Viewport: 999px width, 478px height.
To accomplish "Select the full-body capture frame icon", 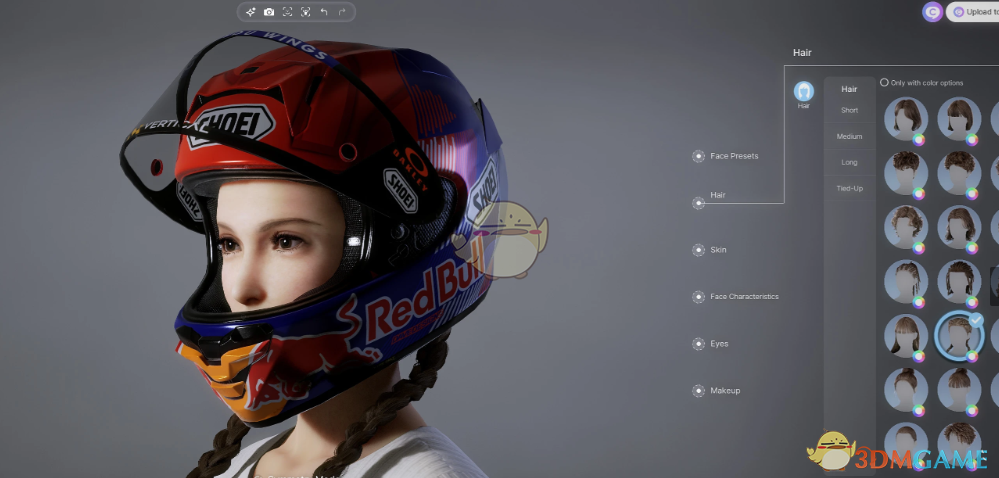I will 306,11.
